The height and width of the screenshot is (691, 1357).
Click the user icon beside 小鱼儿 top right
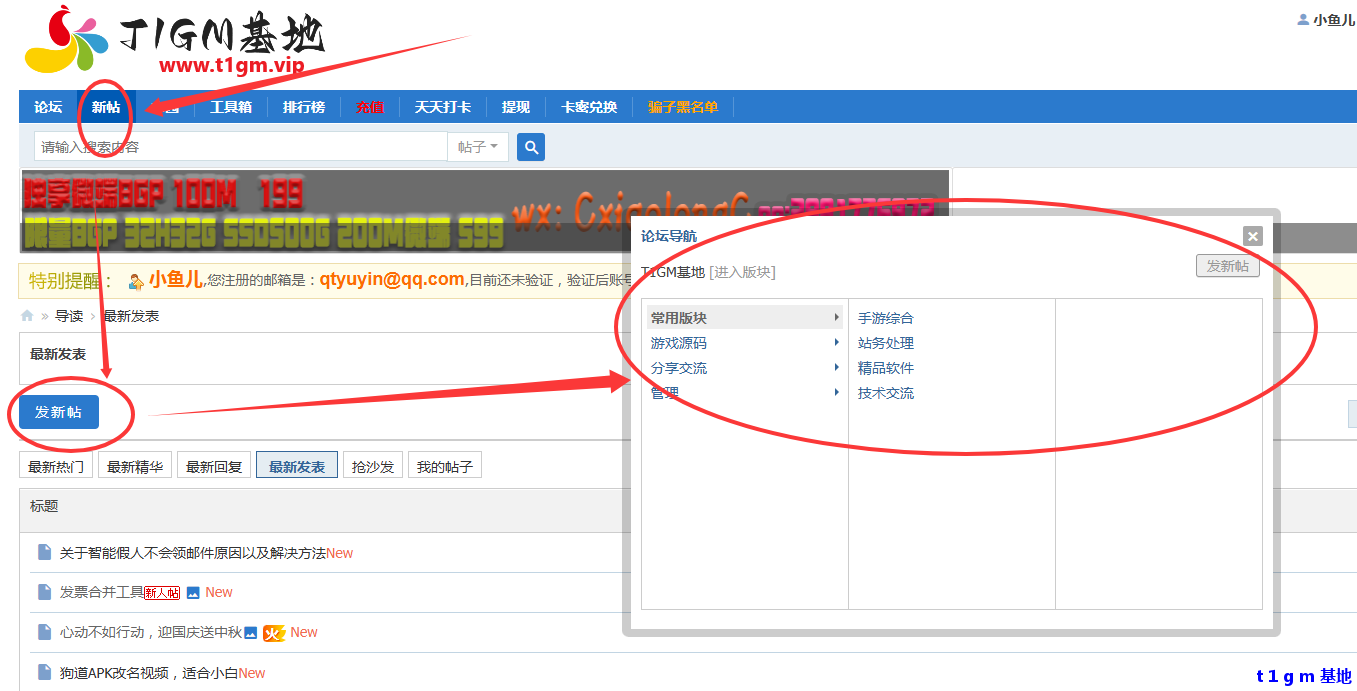(x=1302, y=18)
